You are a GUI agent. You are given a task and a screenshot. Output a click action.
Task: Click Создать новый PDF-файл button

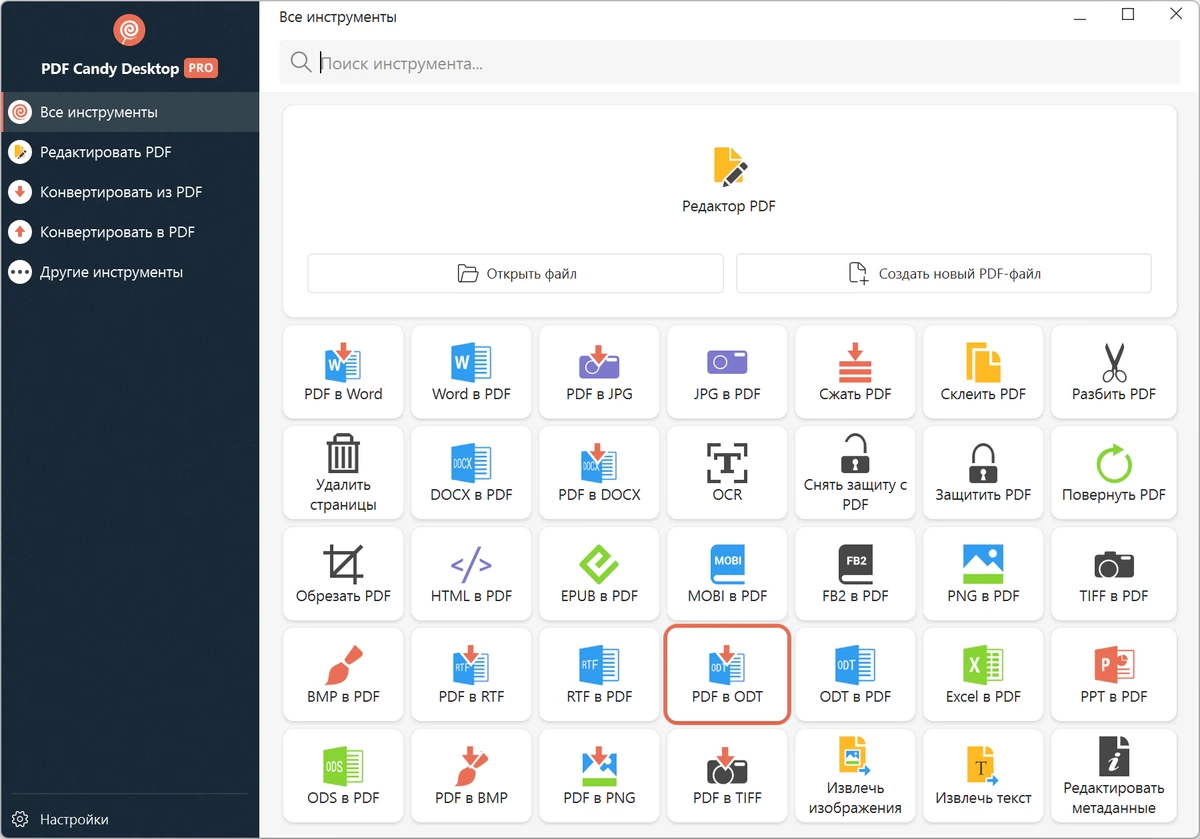coord(943,273)
